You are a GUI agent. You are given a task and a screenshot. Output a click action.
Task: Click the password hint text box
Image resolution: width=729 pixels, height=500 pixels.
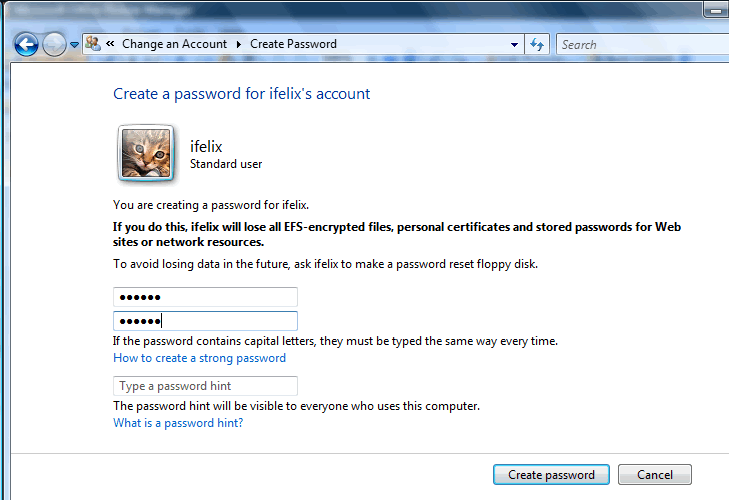pos(205,386)
